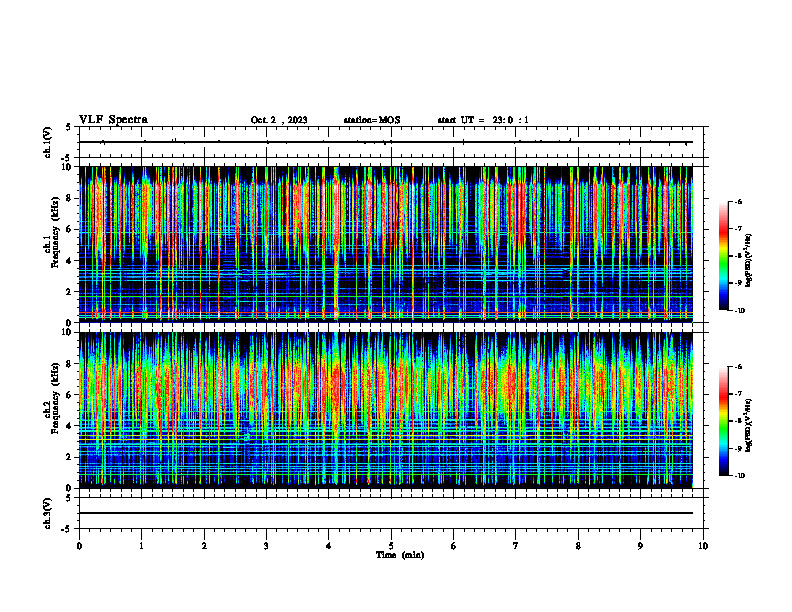Click the "0" tick on the time axis
The height and width of the screenshot is (612, 792).
(x=79, y=546)
